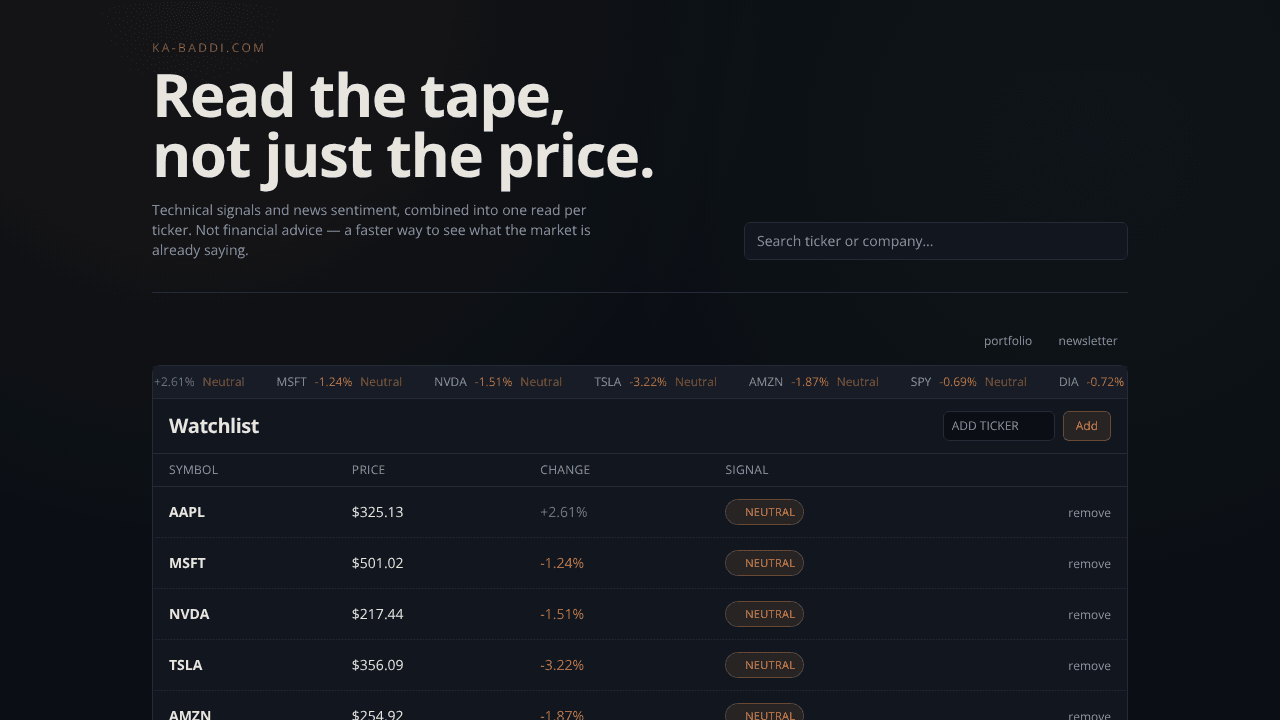Viewport: 1280px width, 720px height.
Task: Click the ADD TICKER input field
Action: (999, 426)
